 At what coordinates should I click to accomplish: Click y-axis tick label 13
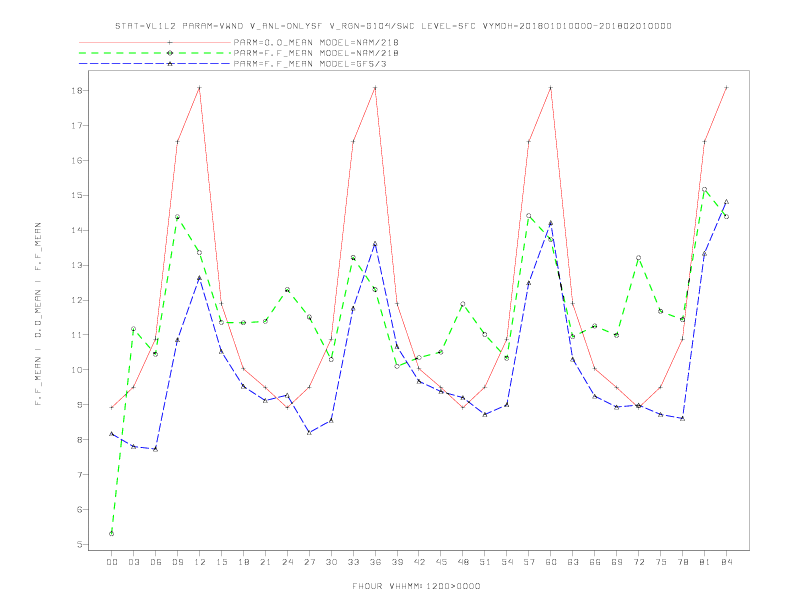coord(77,265)
